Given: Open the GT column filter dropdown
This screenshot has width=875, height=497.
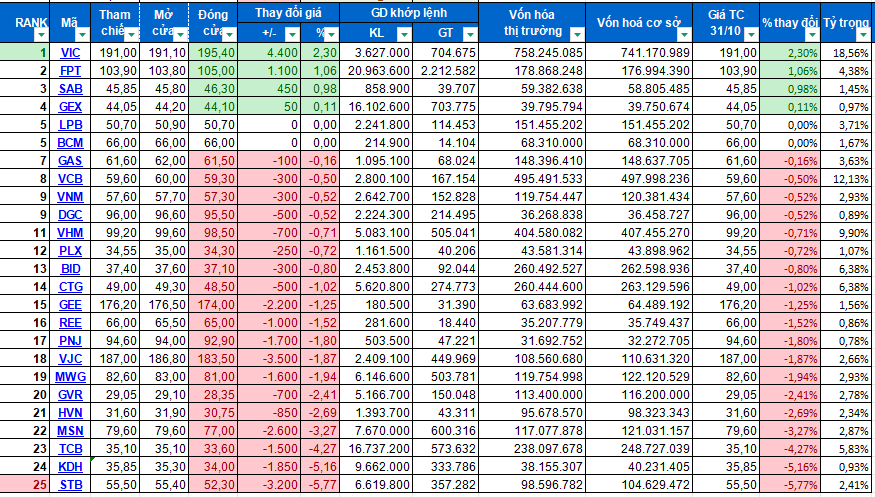Looking at the screenshot, I should click(470, 35).
